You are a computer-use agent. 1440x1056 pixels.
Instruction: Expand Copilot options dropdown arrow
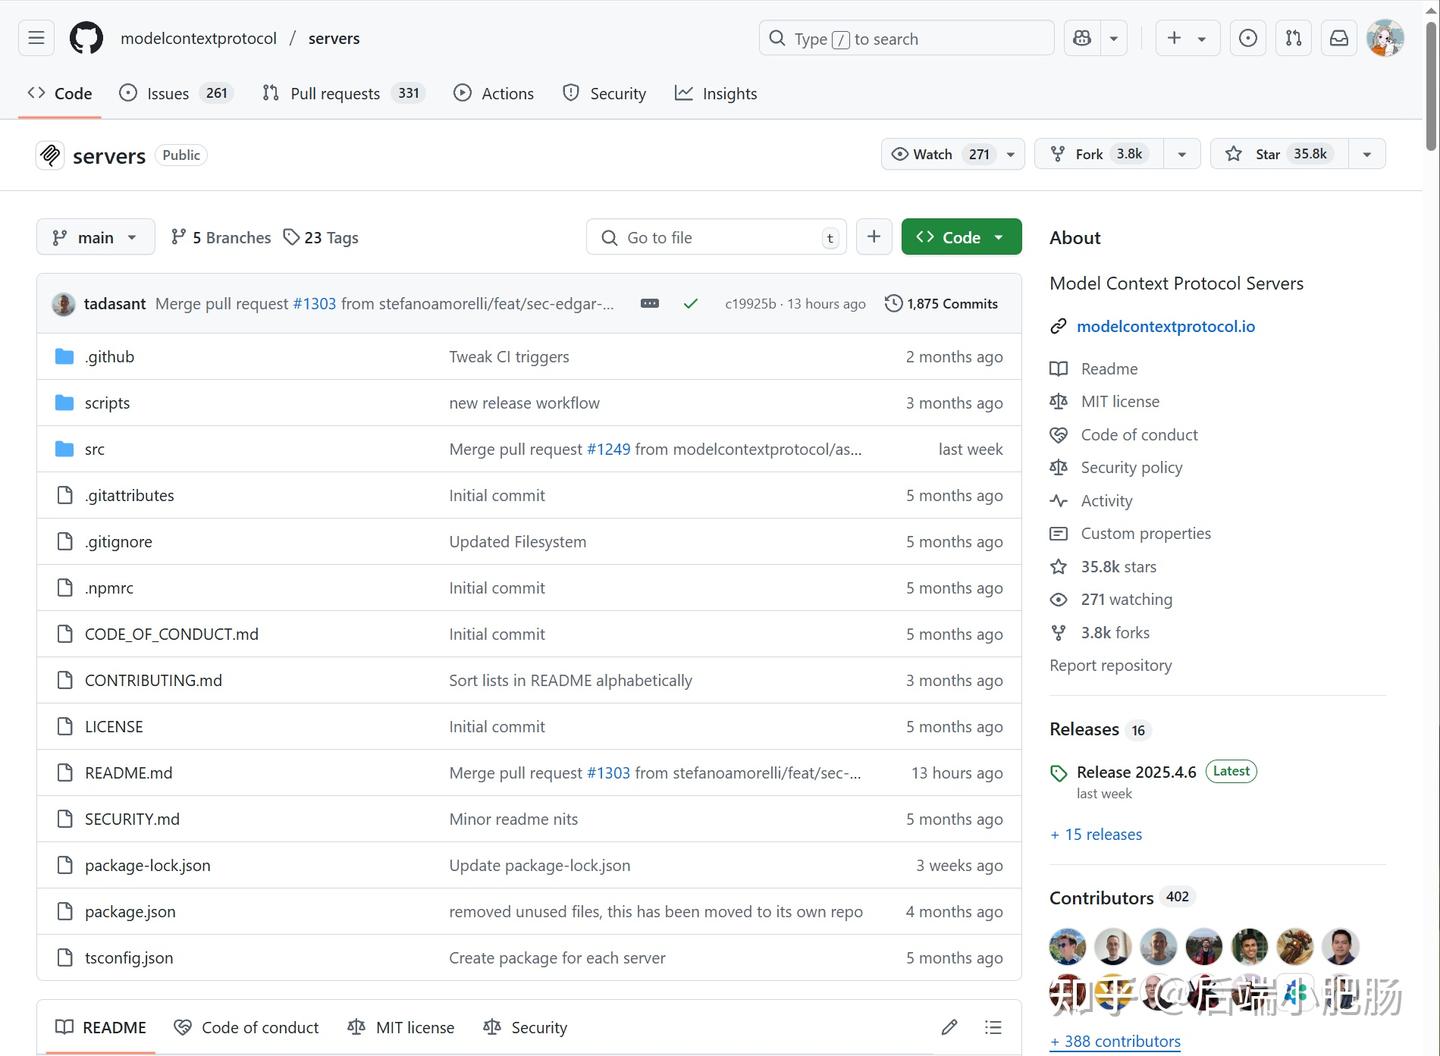point(1114,38)
